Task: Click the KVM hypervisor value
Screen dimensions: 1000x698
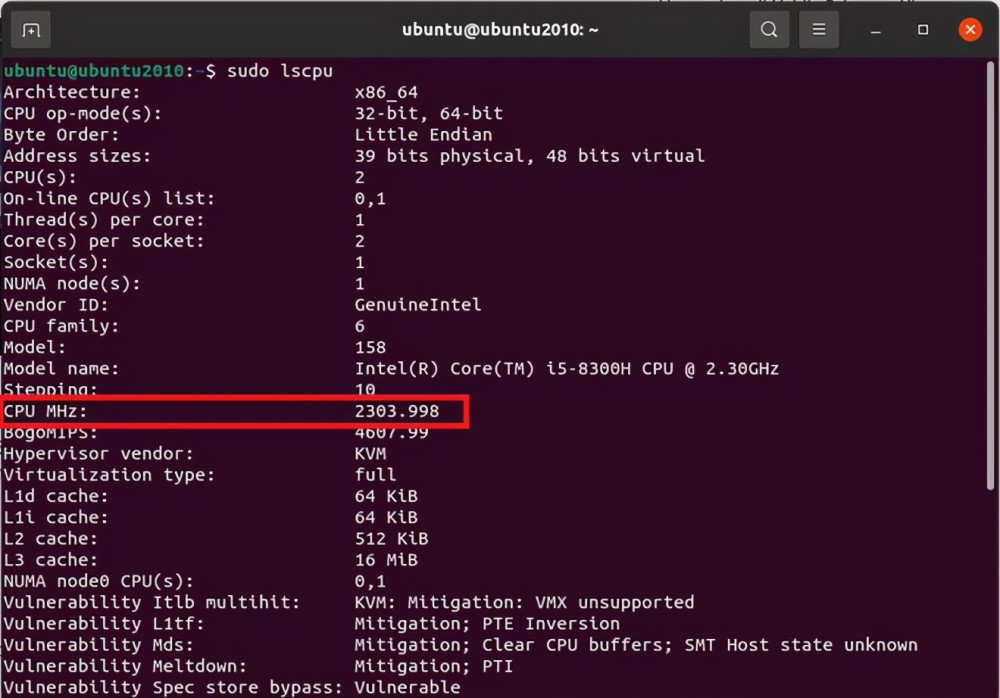Action: (x=371, y=454)
